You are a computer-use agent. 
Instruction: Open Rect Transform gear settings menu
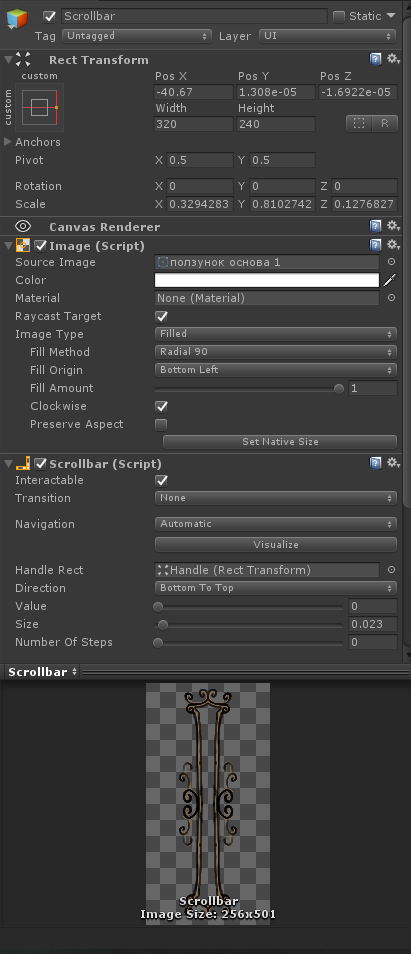click(x=393, y=59)
